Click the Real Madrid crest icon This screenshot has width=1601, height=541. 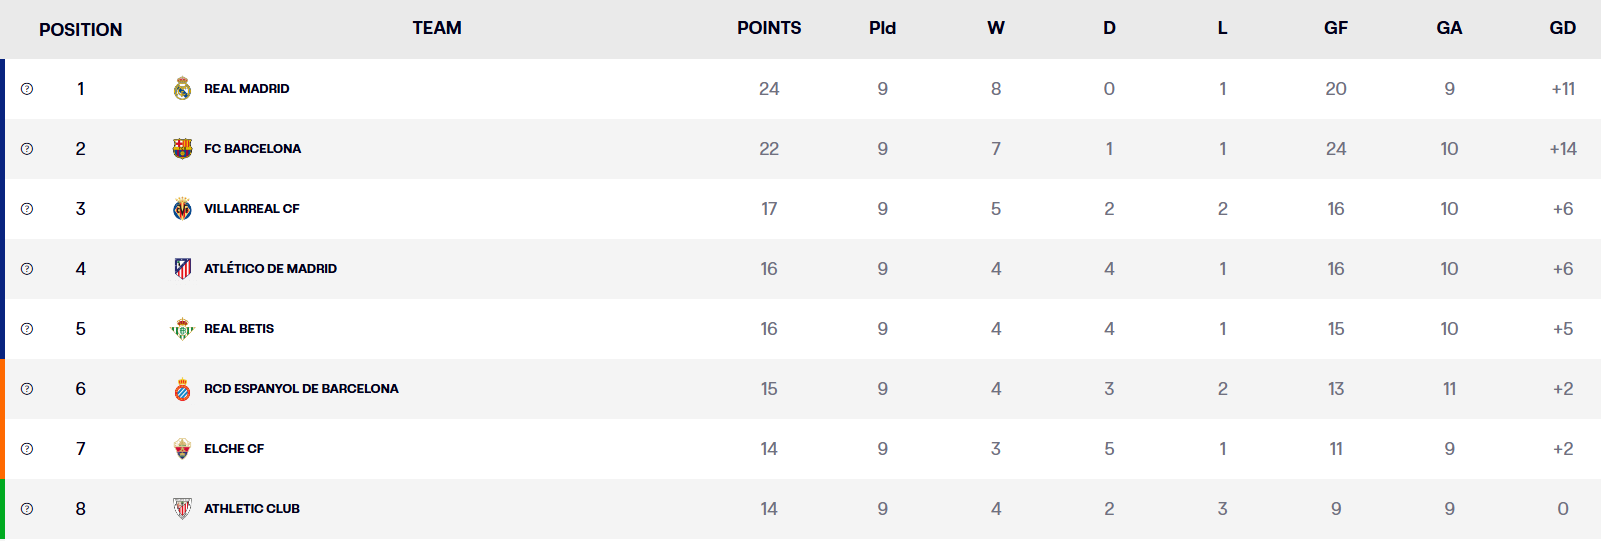click(x=182, y=89)
